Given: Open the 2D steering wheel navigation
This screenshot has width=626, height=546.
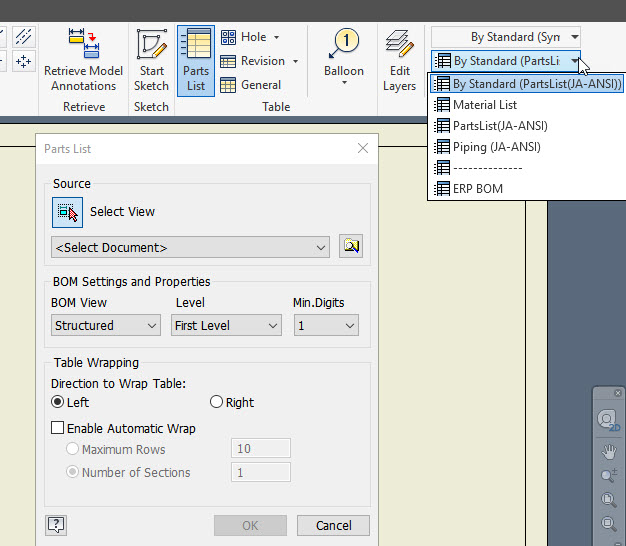Looking at the screenshot, I should [x=608, y=419].
